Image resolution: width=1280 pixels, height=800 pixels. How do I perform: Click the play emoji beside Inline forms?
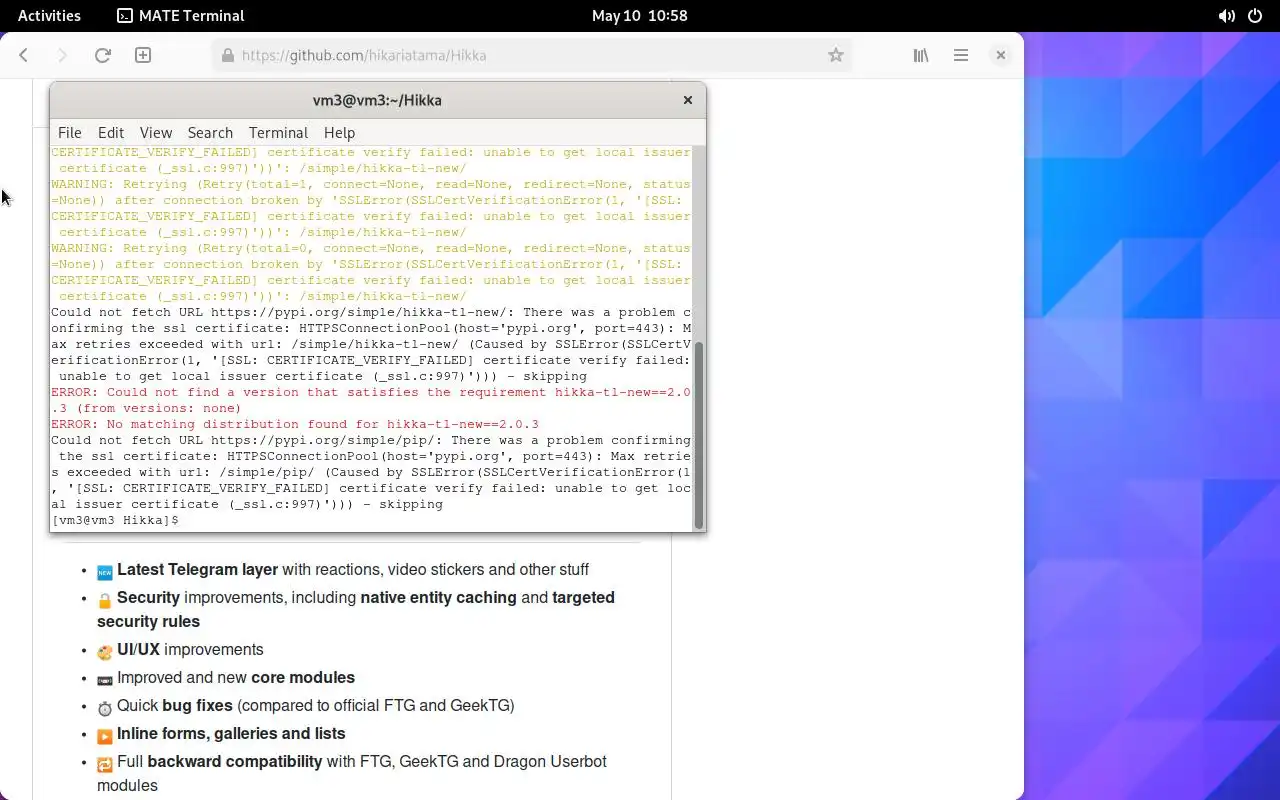pyautogui.click(x=105, y=736)
